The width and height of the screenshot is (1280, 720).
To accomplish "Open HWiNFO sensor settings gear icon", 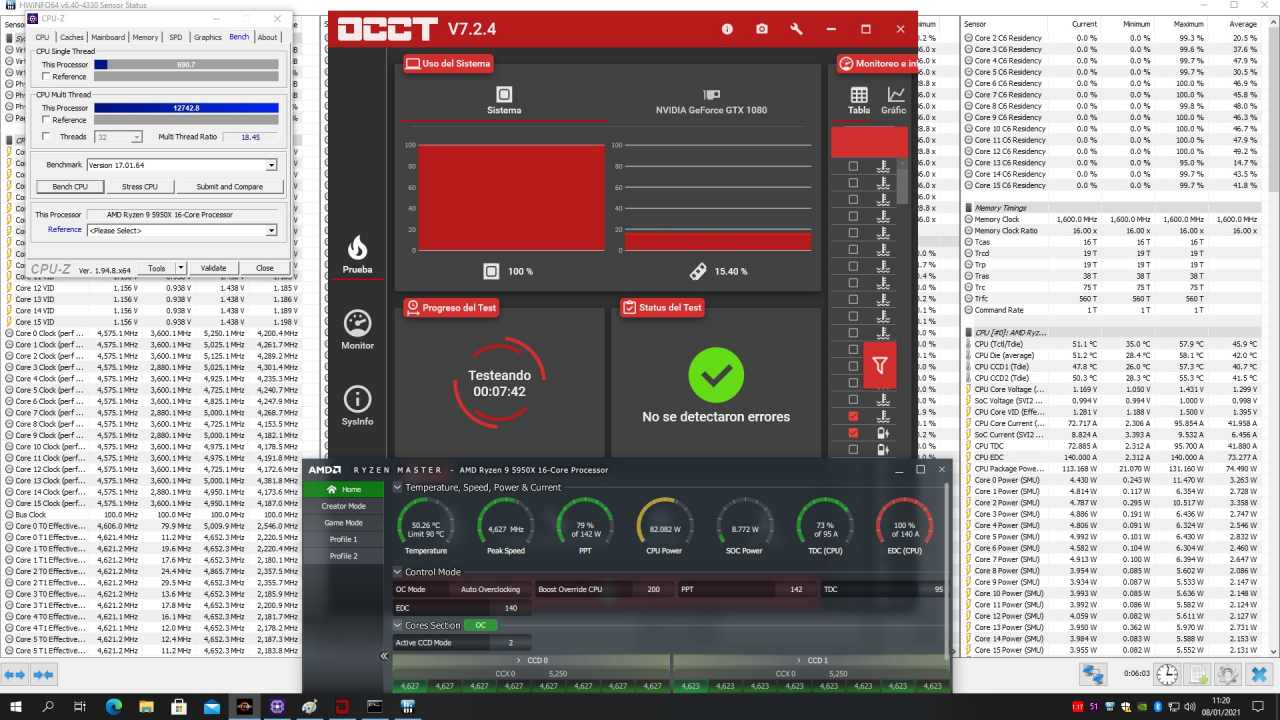I will 1227,675.
